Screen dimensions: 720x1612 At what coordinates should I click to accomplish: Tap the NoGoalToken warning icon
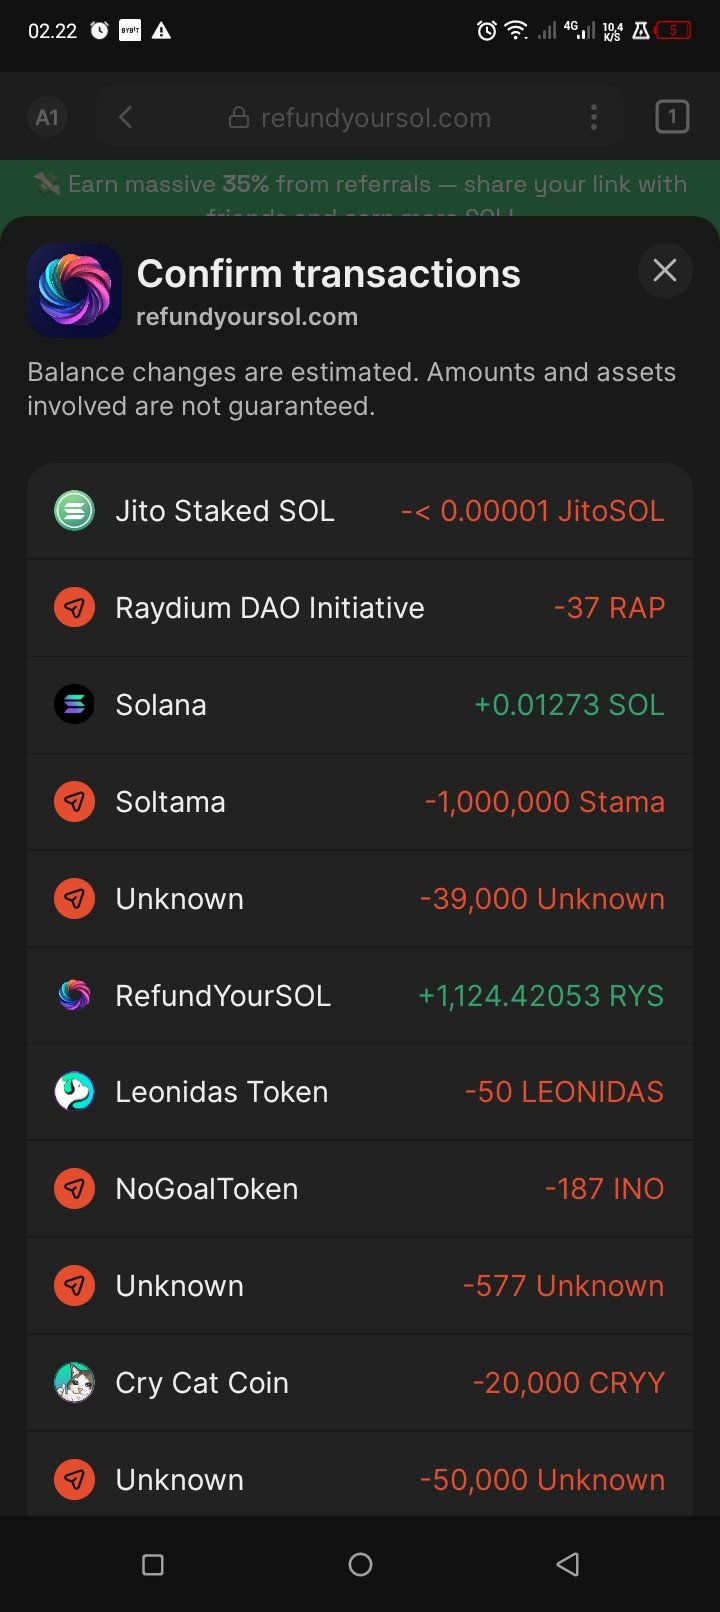point(74,1189)
